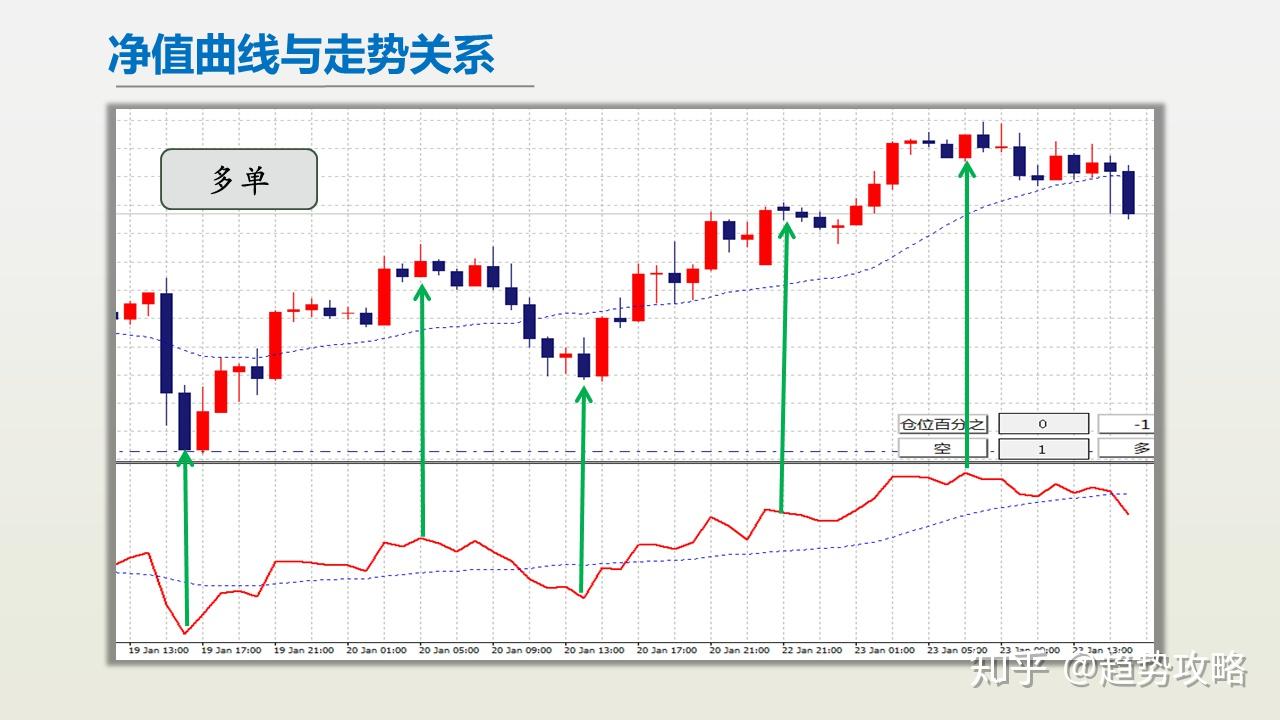Click the 20 Jan 17:00 time label
This screenshot has width=1280, height=720.
click(667, 650)
